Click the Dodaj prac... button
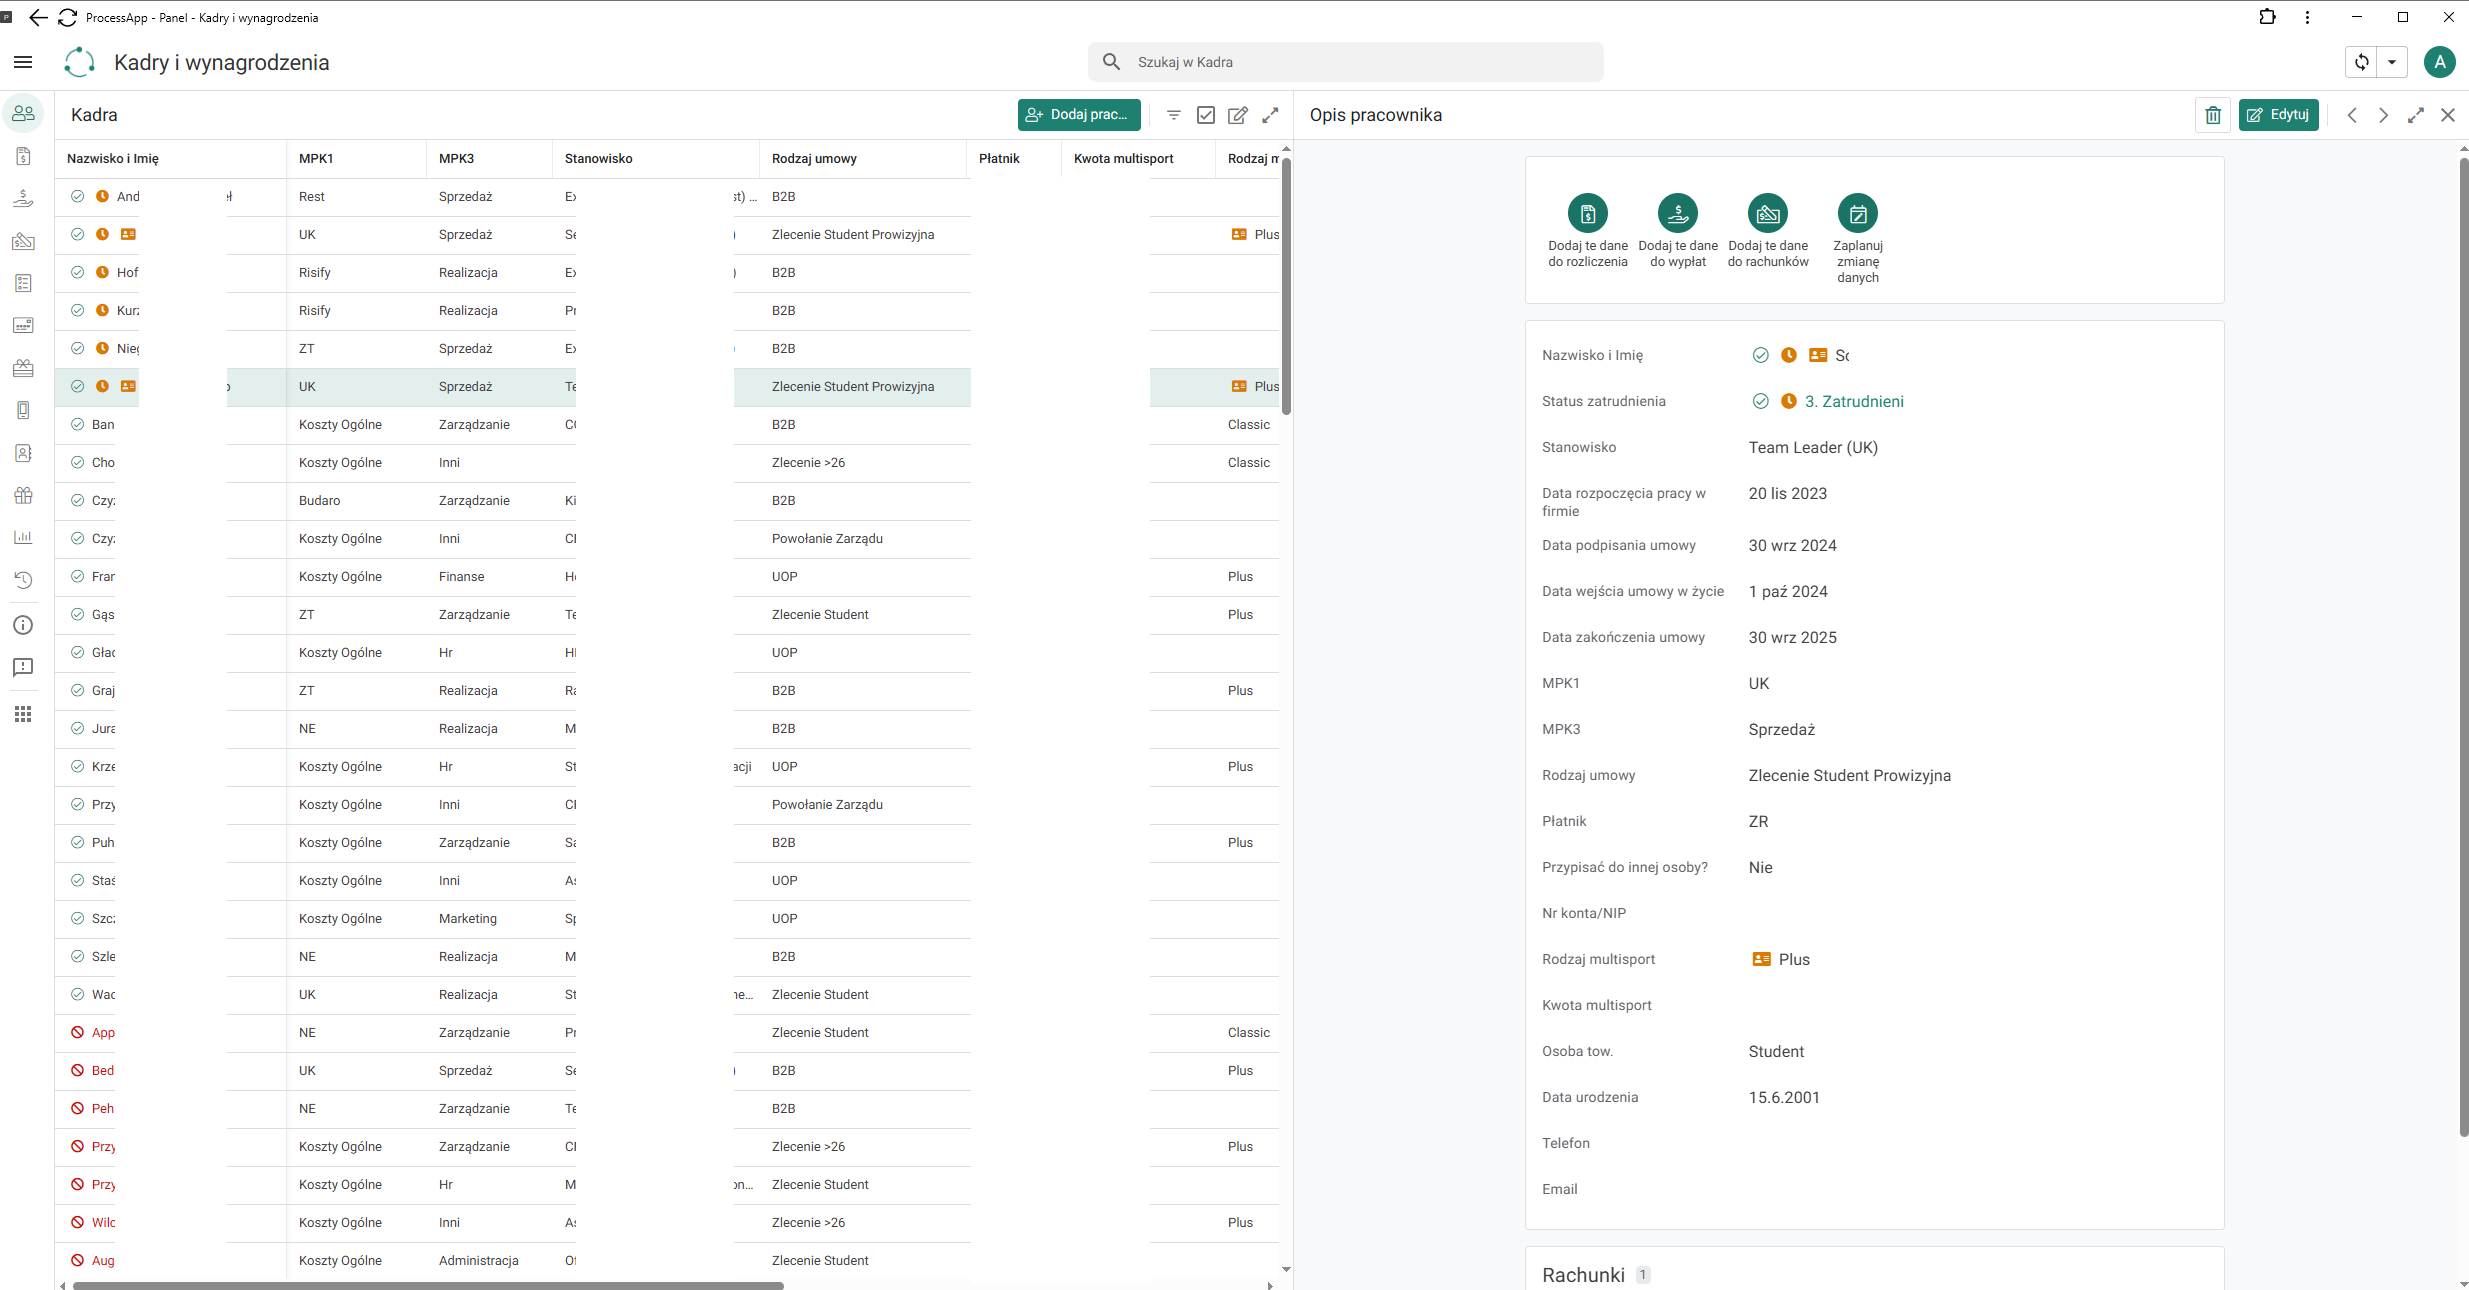 1079,115
